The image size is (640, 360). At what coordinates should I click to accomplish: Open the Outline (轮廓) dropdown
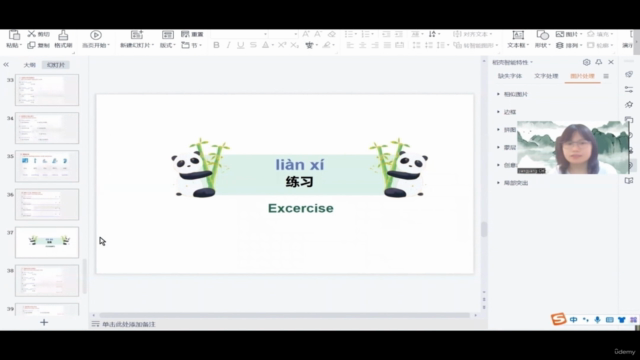tap(600, 45)
